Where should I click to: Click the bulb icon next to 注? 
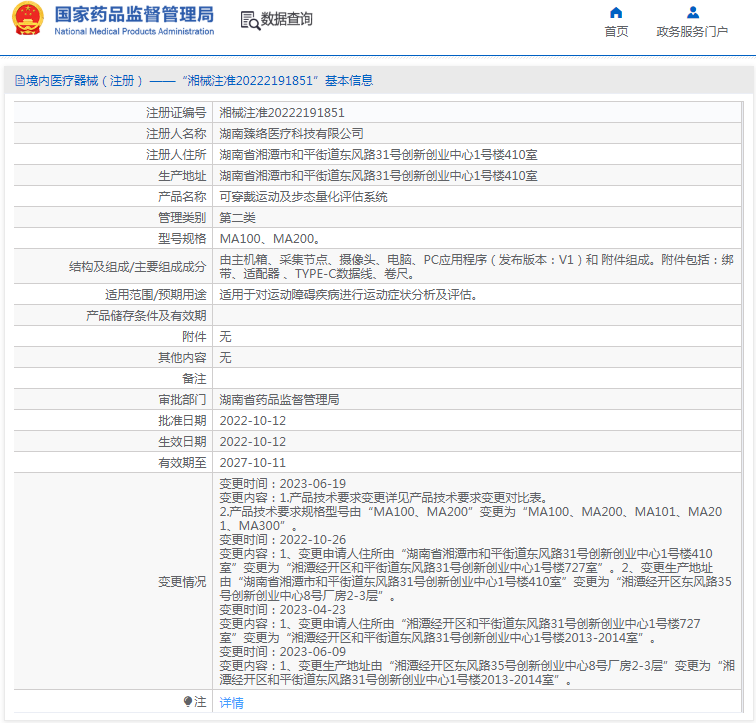(x=188, y=701)
